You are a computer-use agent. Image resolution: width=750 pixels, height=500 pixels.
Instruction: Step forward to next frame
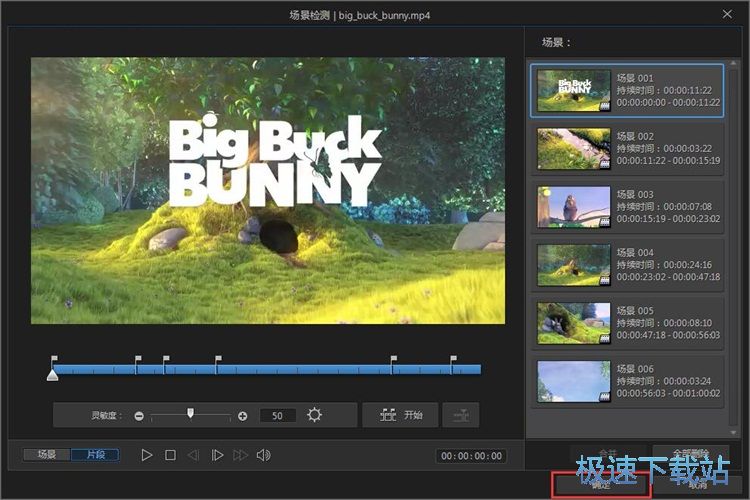[x=217, y=455]
